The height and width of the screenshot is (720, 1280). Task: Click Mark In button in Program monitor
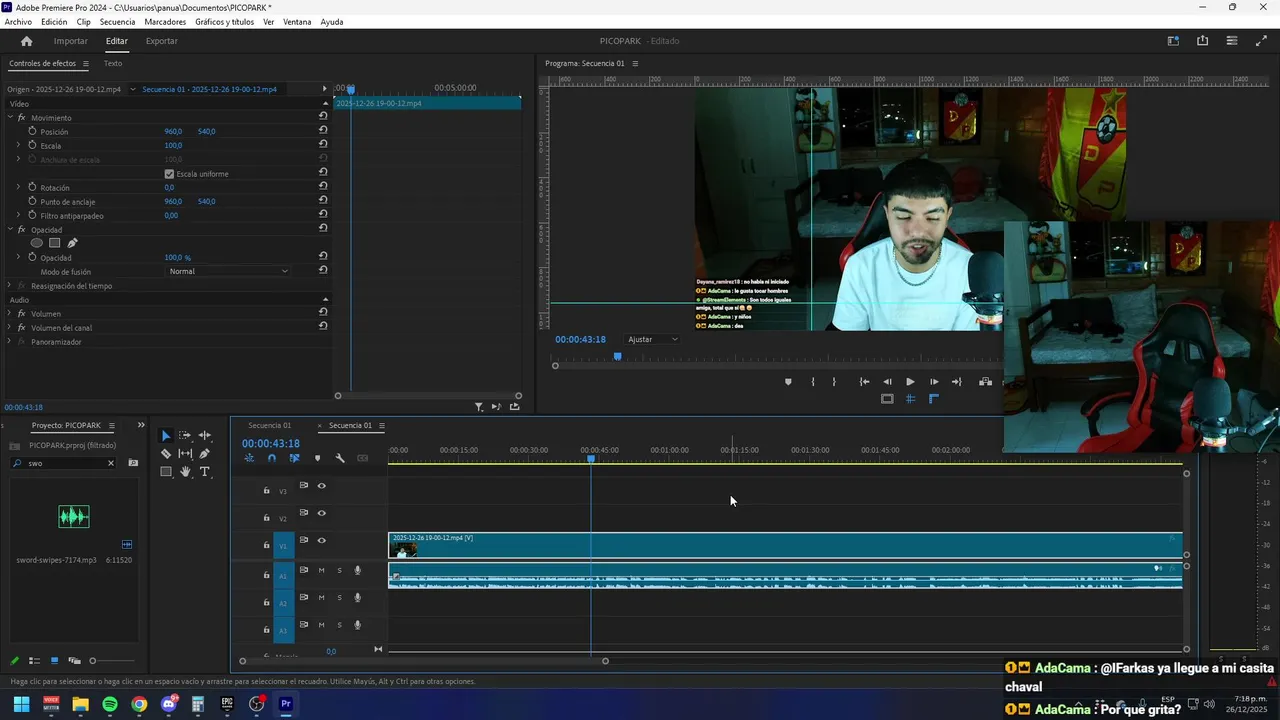click(812, 382)
